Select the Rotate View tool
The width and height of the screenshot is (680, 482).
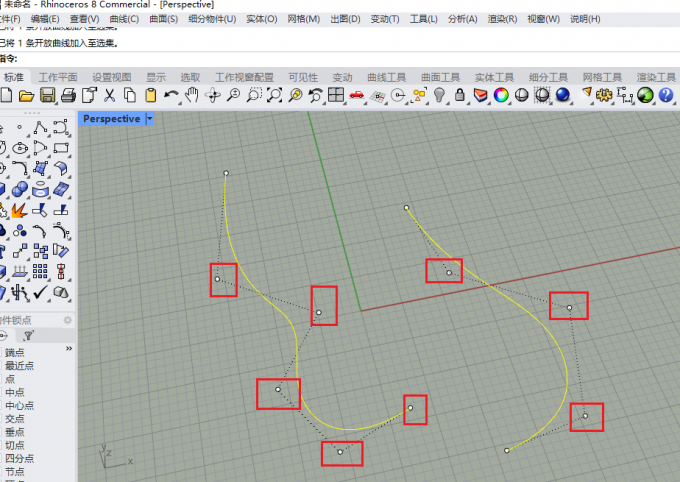(x=212, y=95)
